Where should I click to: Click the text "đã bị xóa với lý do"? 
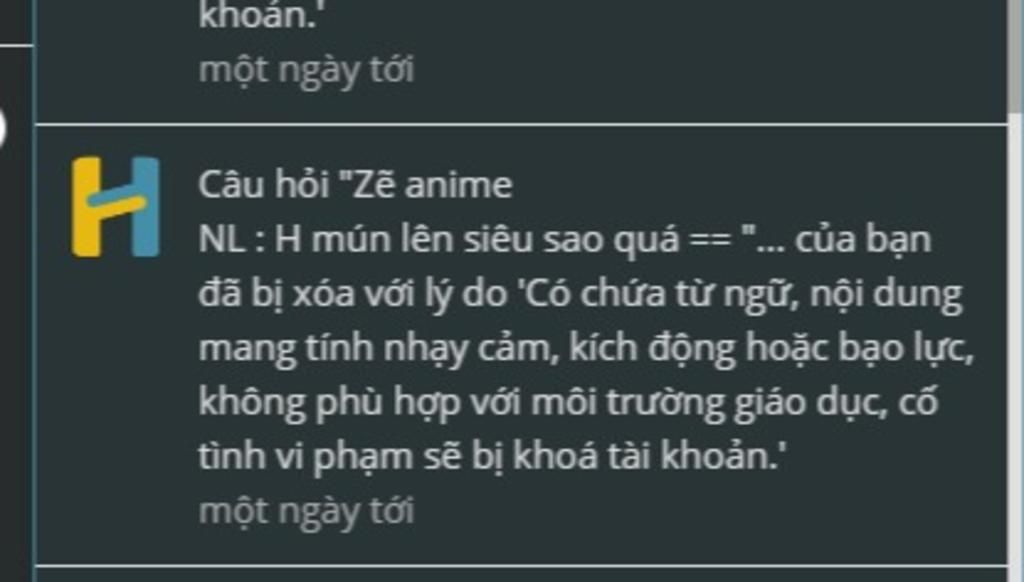[353, 294]
